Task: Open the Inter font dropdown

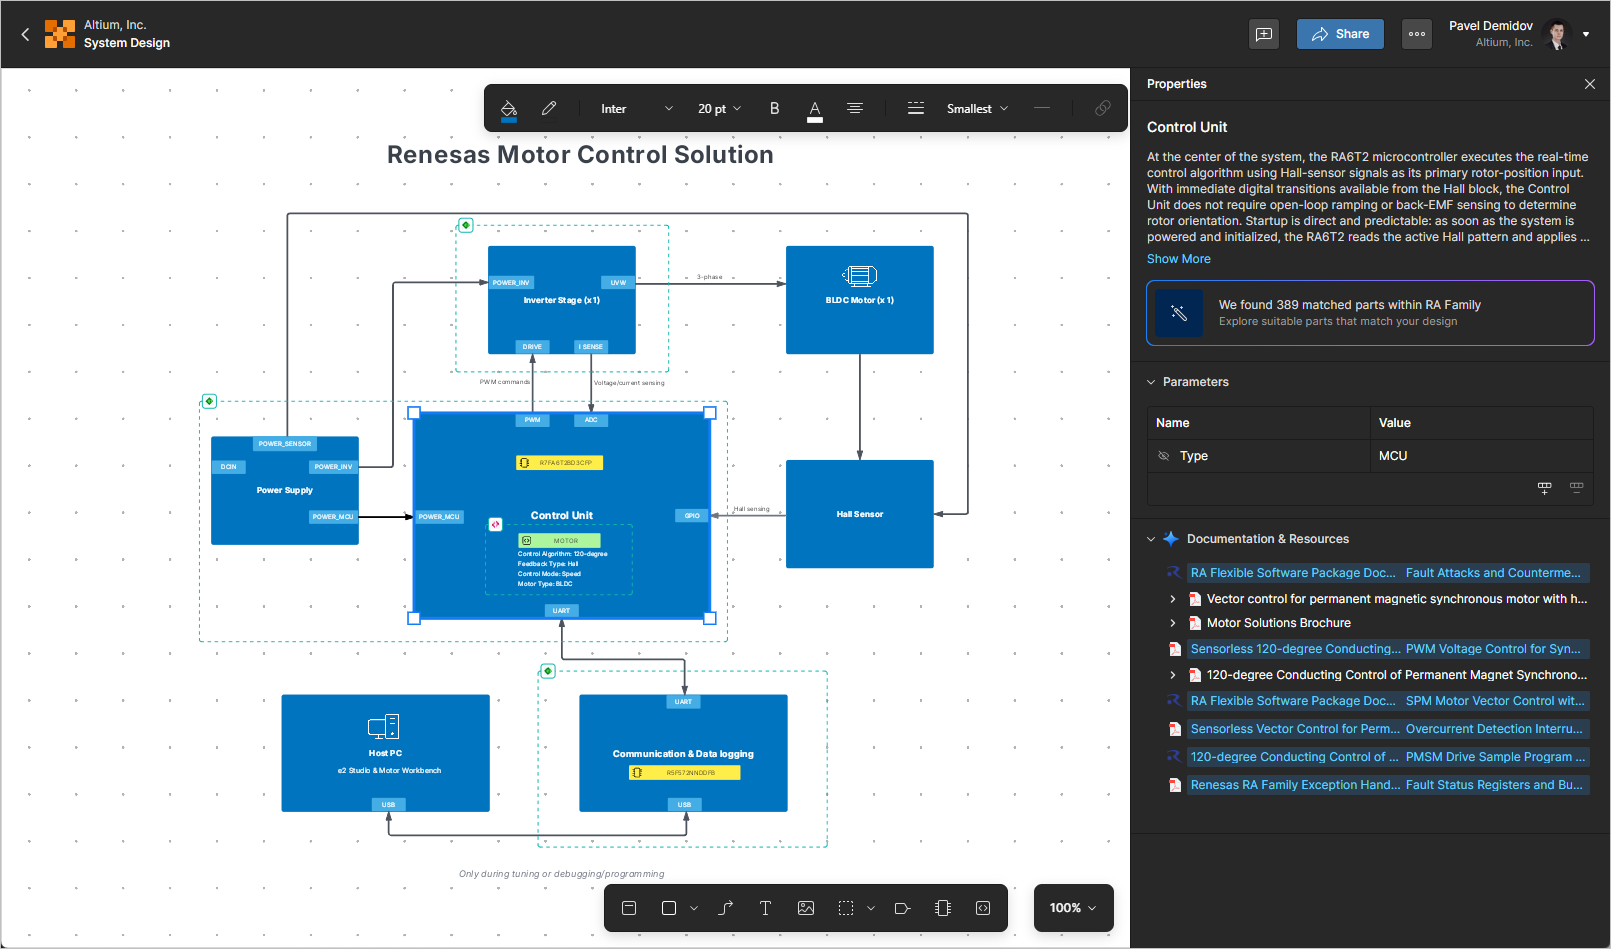Action: 637,108
